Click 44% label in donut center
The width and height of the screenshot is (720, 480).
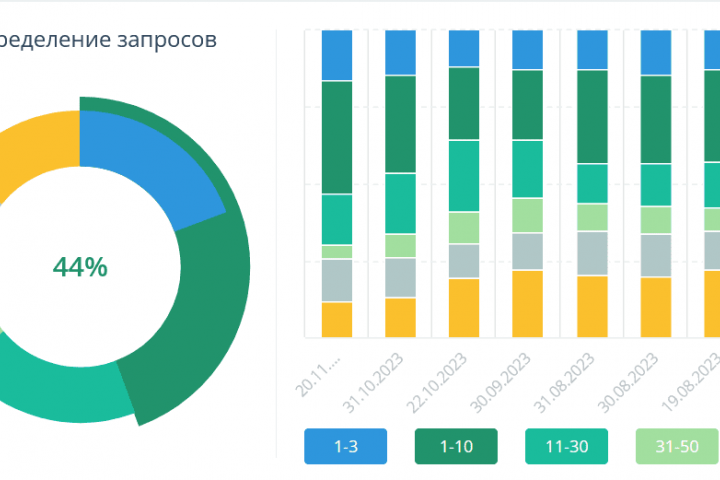[x=80, y=267]
